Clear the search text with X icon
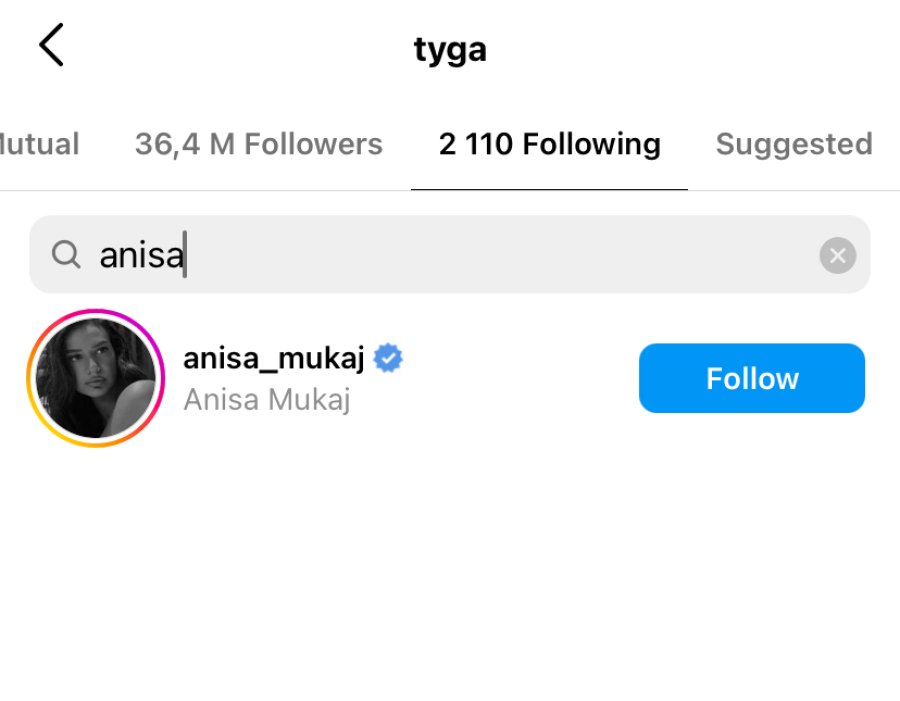This screenshot has width=900, height=701. coord(837,255)
